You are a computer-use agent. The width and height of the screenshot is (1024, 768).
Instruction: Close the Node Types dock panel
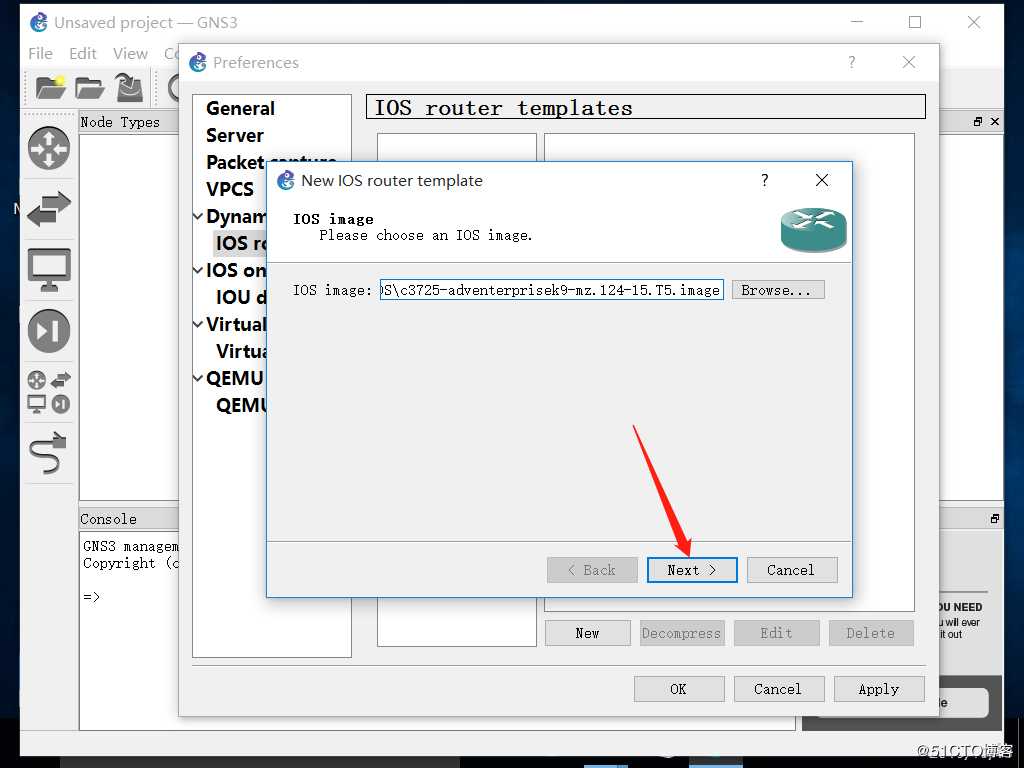coord(995,121)
